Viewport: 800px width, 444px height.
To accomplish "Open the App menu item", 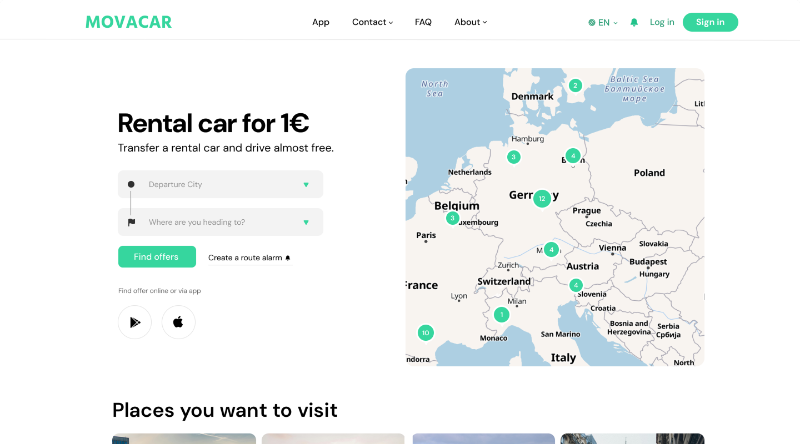I will click(320, 22).
